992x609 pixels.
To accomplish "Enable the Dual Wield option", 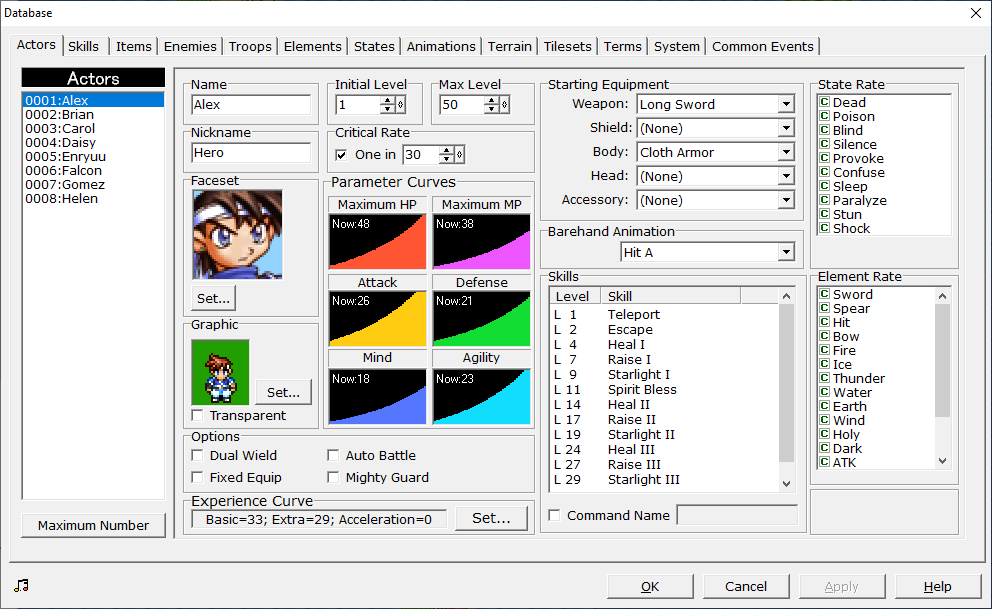I will tap(198, 456).
